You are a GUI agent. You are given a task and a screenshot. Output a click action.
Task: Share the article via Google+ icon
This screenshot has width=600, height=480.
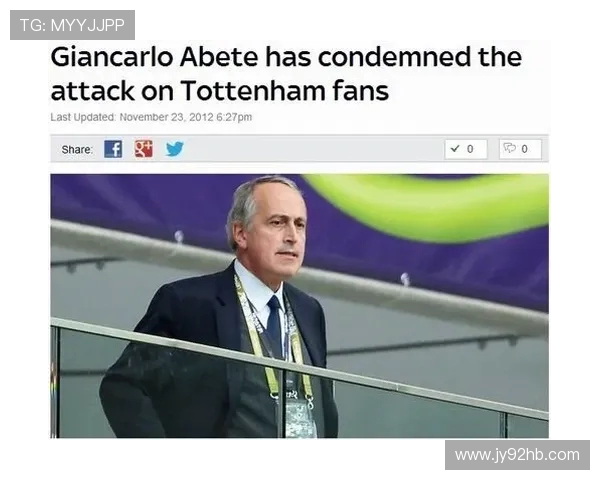[144, 149]
